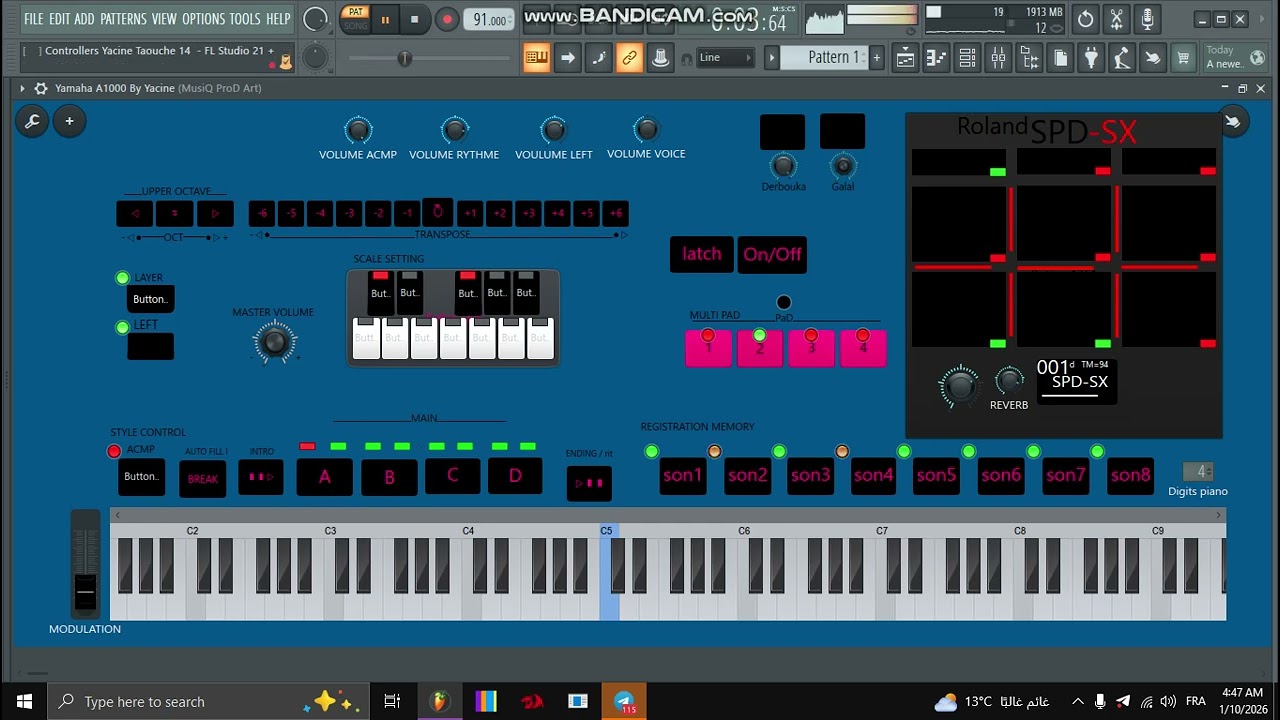This screenshot has height=720, width=1280.
Task: Open the HELP menu
Action: click(x=278, y=19)
